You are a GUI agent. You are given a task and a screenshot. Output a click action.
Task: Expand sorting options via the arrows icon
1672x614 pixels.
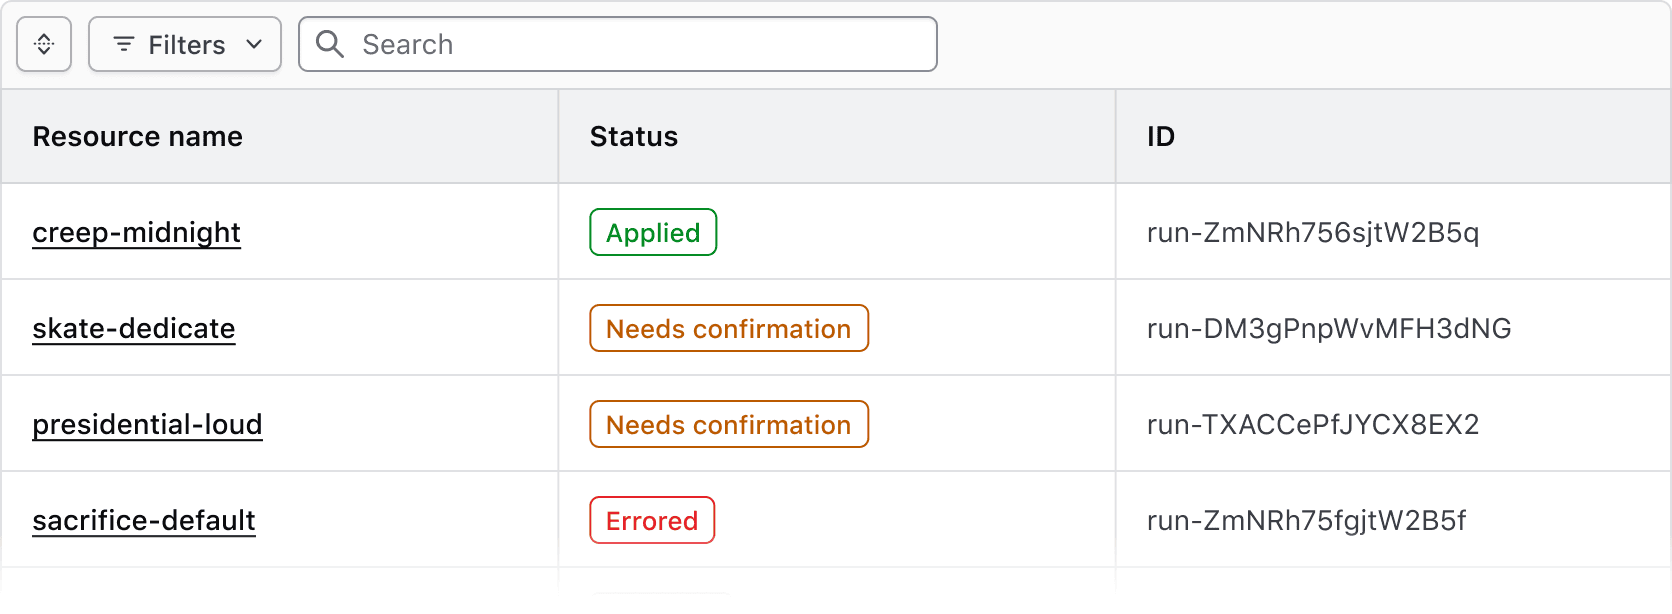click(x=43, y=44)
